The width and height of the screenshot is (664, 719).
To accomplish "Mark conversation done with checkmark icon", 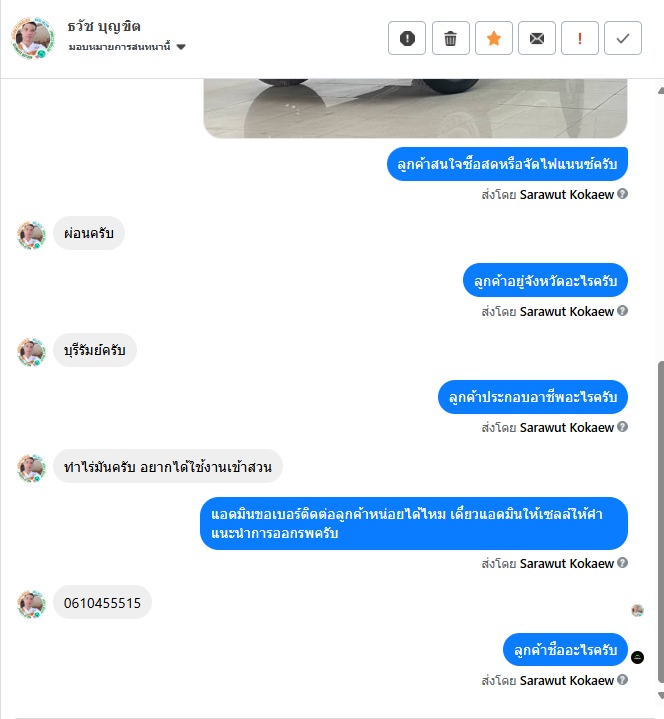I will (x=623, y=38).
